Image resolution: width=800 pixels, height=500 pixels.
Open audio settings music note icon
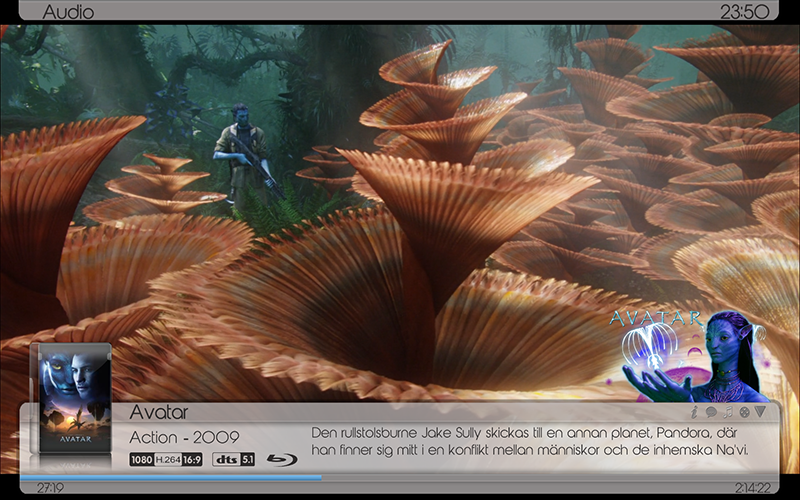click(728, 412)
